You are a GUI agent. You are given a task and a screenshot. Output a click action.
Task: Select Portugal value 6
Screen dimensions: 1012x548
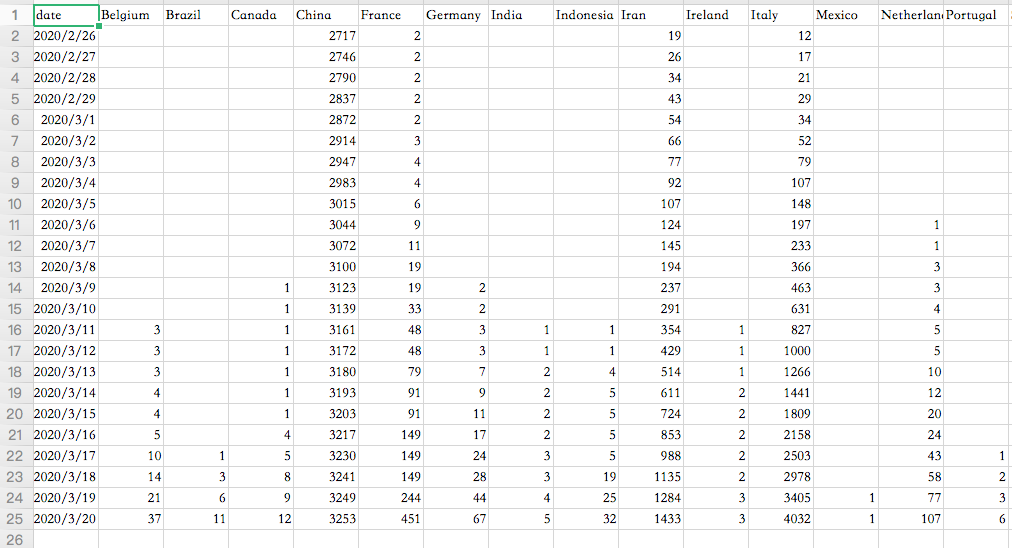point(977,519)
